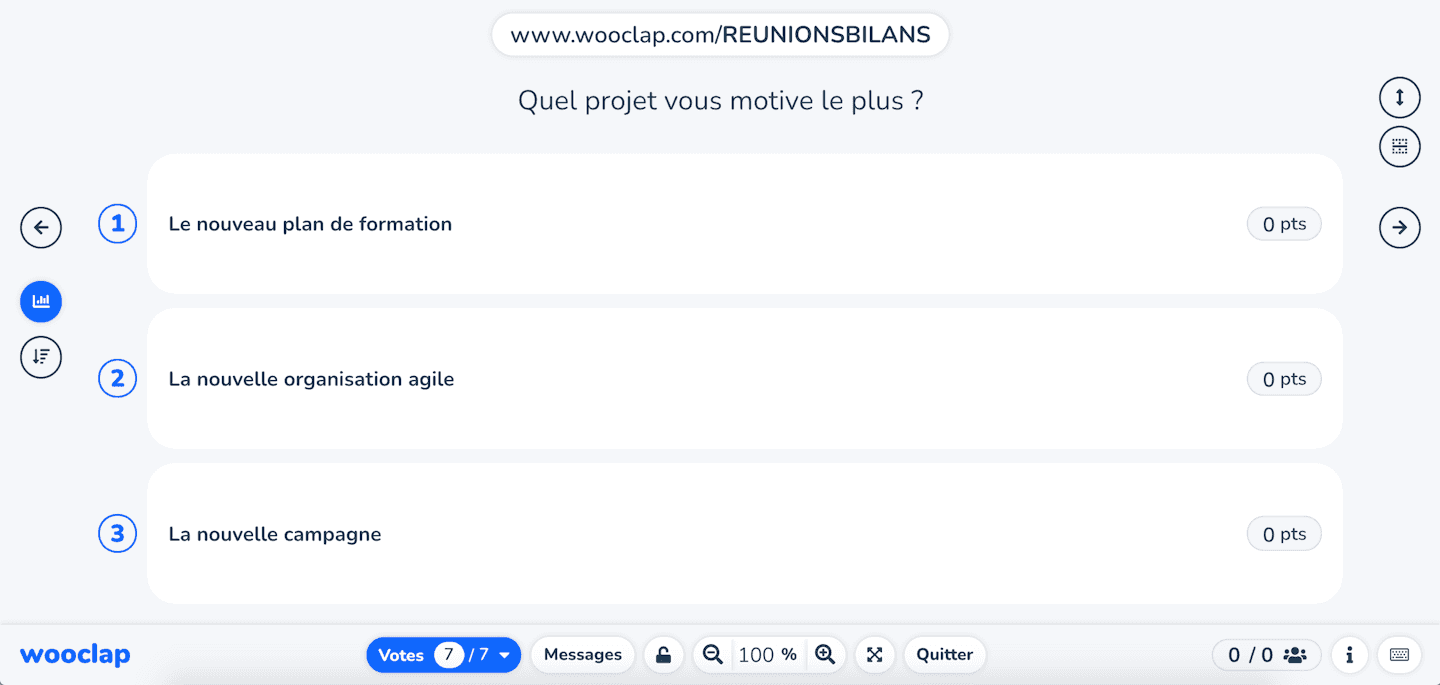Select answer 1 Le nouveau plan de formation
The height and width of the screenshot is (685, 1440).
pos(744,224)
